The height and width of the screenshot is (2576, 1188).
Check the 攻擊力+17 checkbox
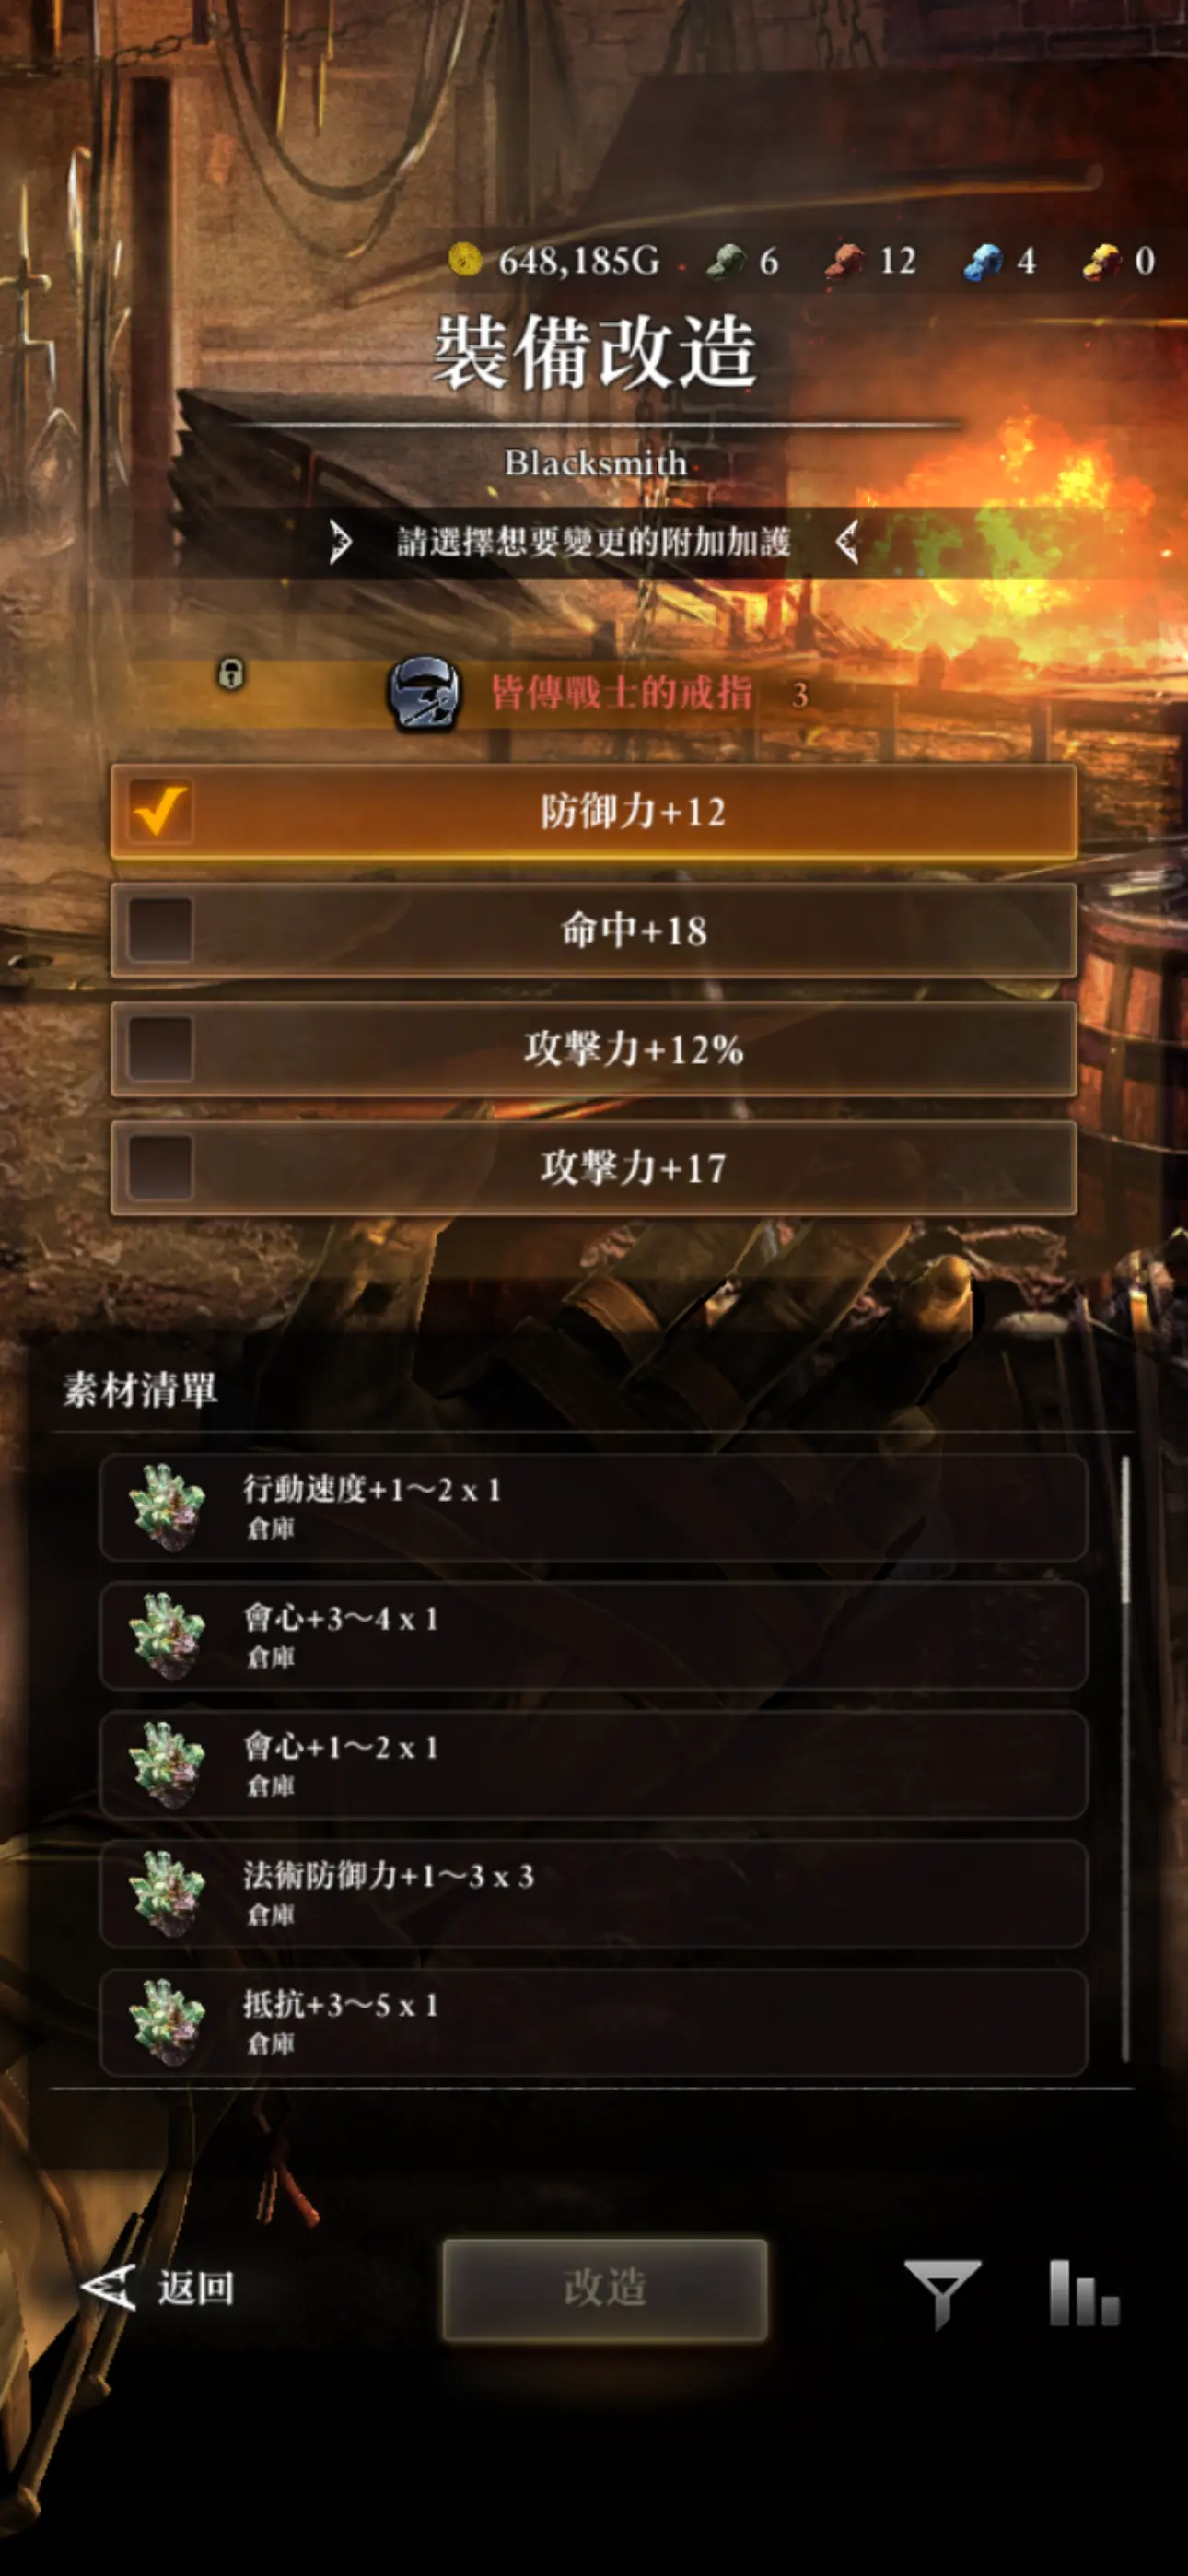coord(160,1167)
